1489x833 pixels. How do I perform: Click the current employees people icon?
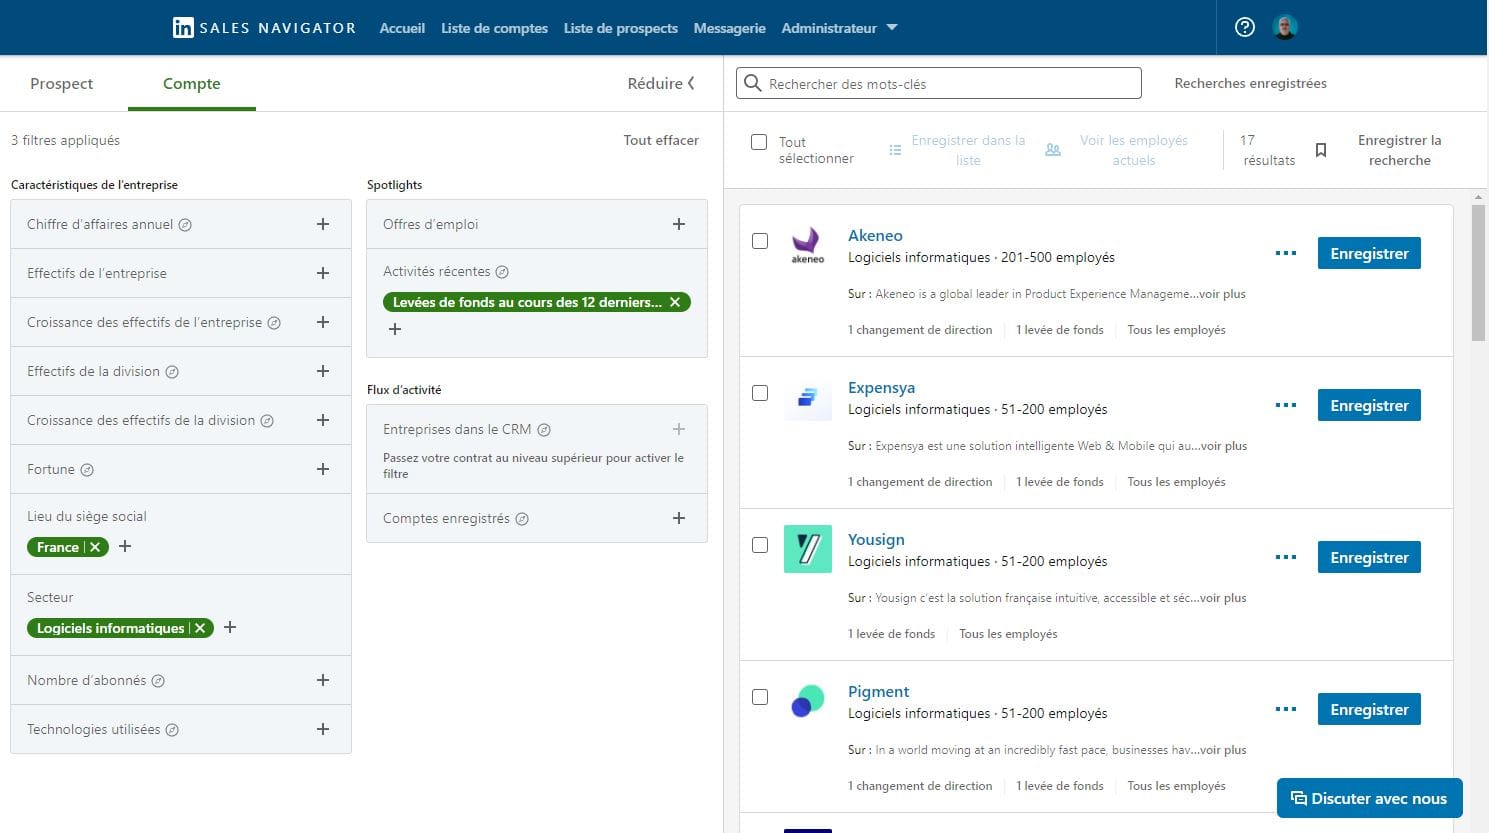click(1053, 150)
